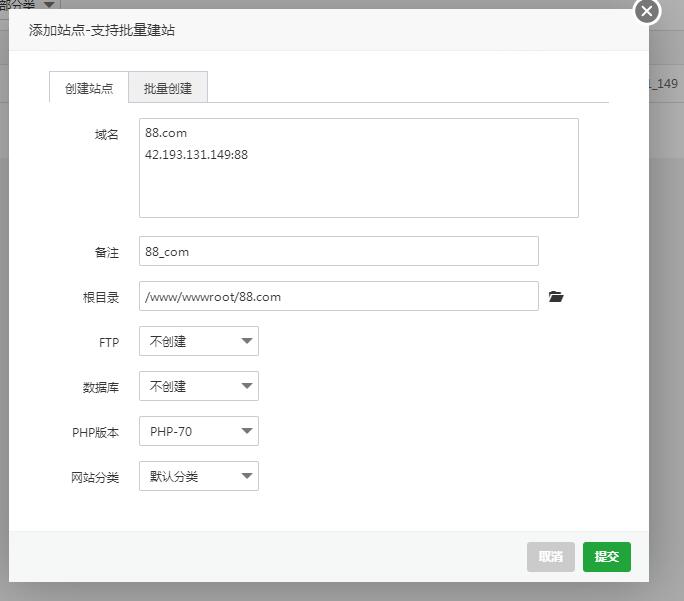Click the 默认分类 dropdown arrow
684x601 pixels.
246,476
